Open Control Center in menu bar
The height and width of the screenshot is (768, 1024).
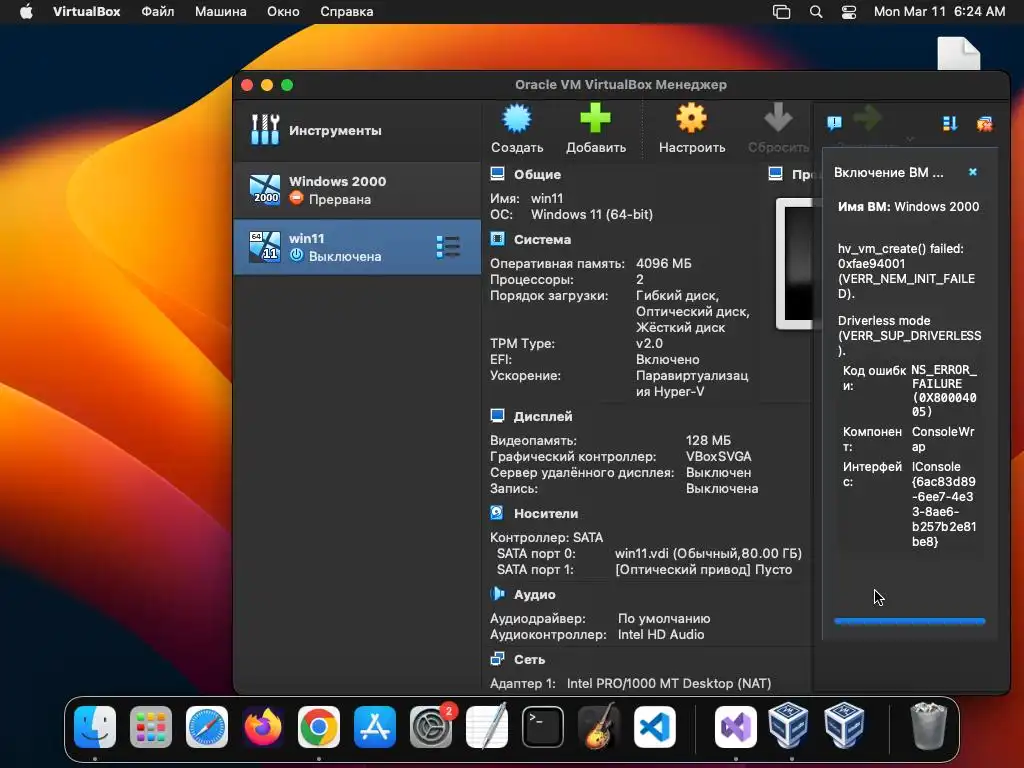(848, 12)
